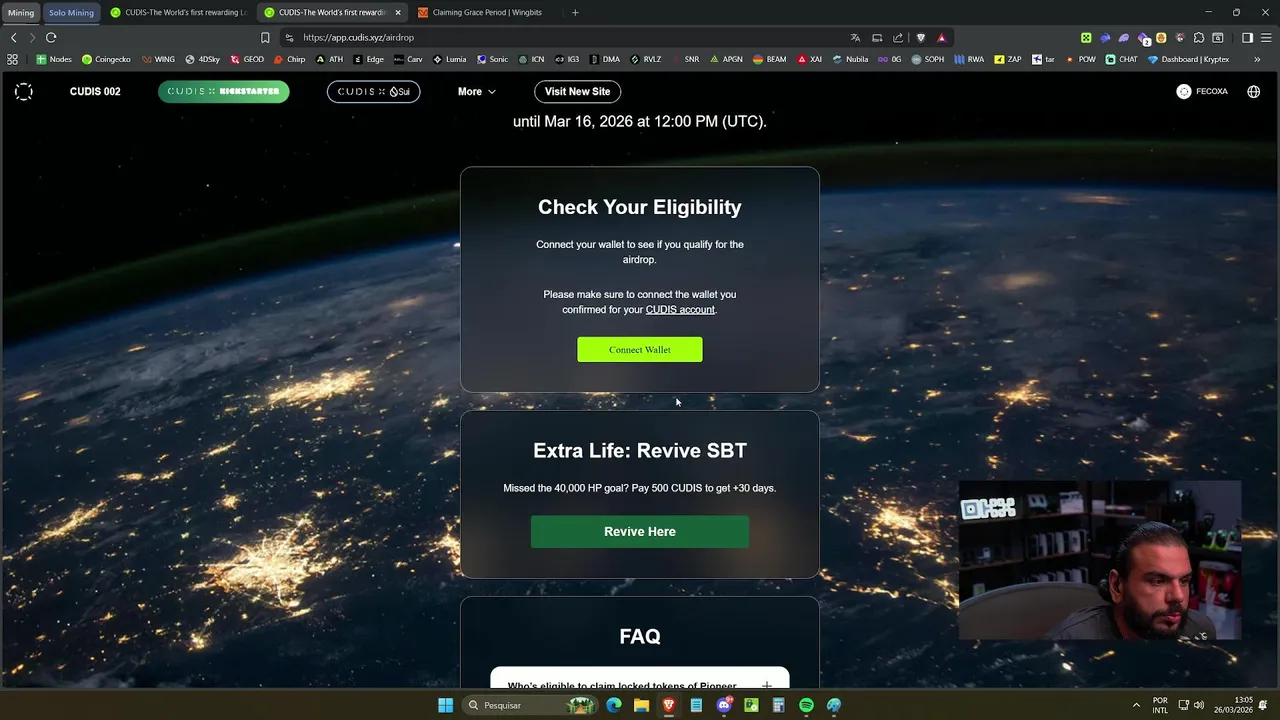Open the Lumia bookmark
1280x720 pixels.
[451, 59]
